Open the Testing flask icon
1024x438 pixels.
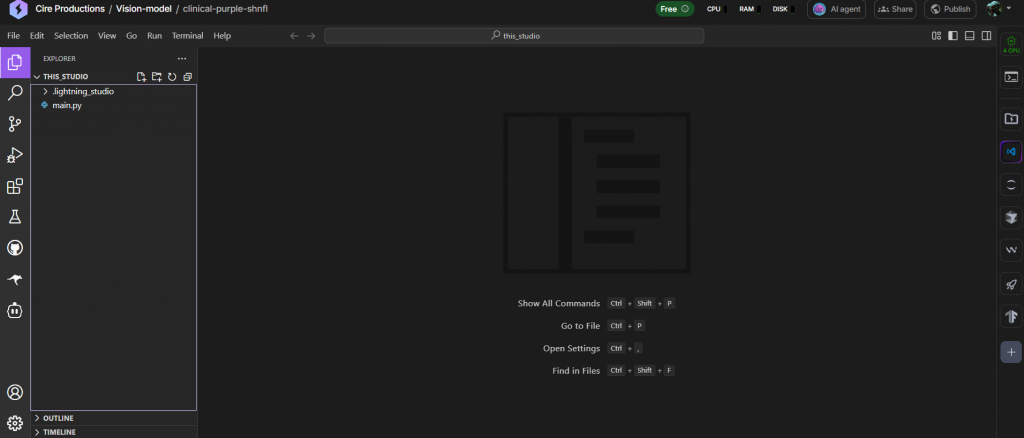pos(15,217)
